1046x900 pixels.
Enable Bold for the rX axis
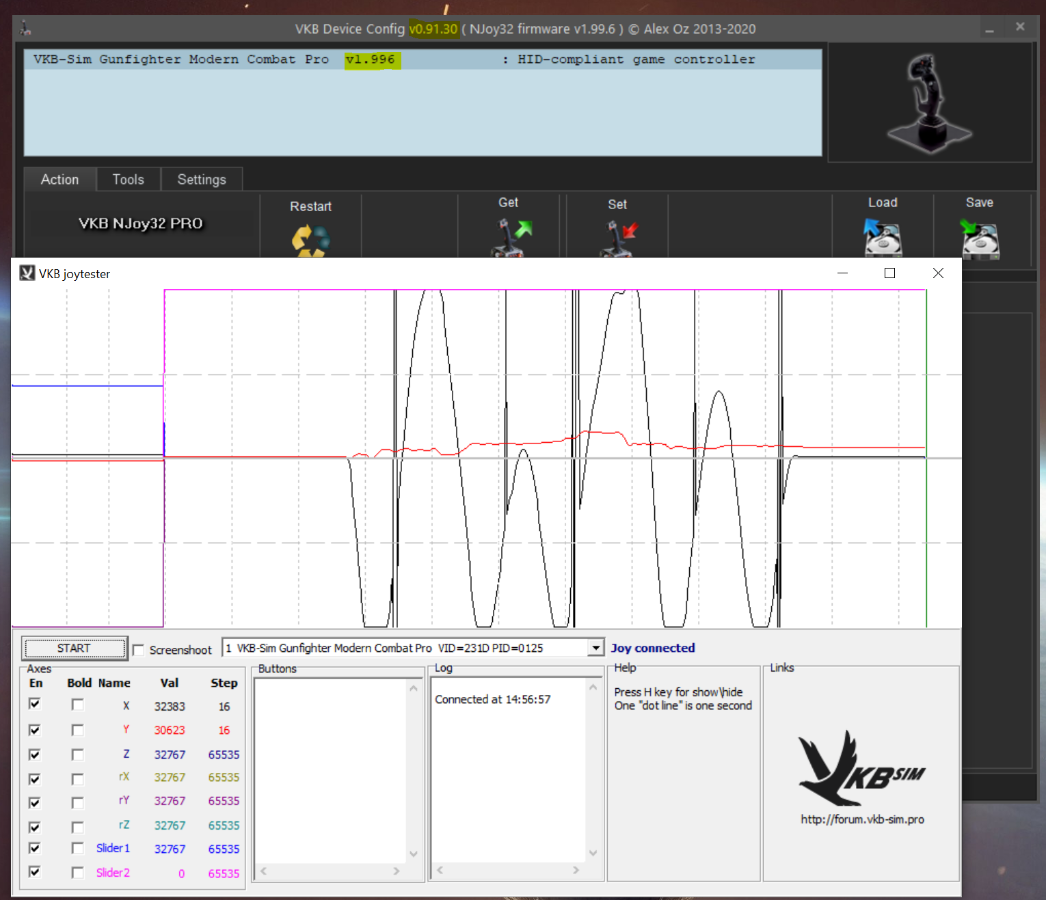click(77, 779)
